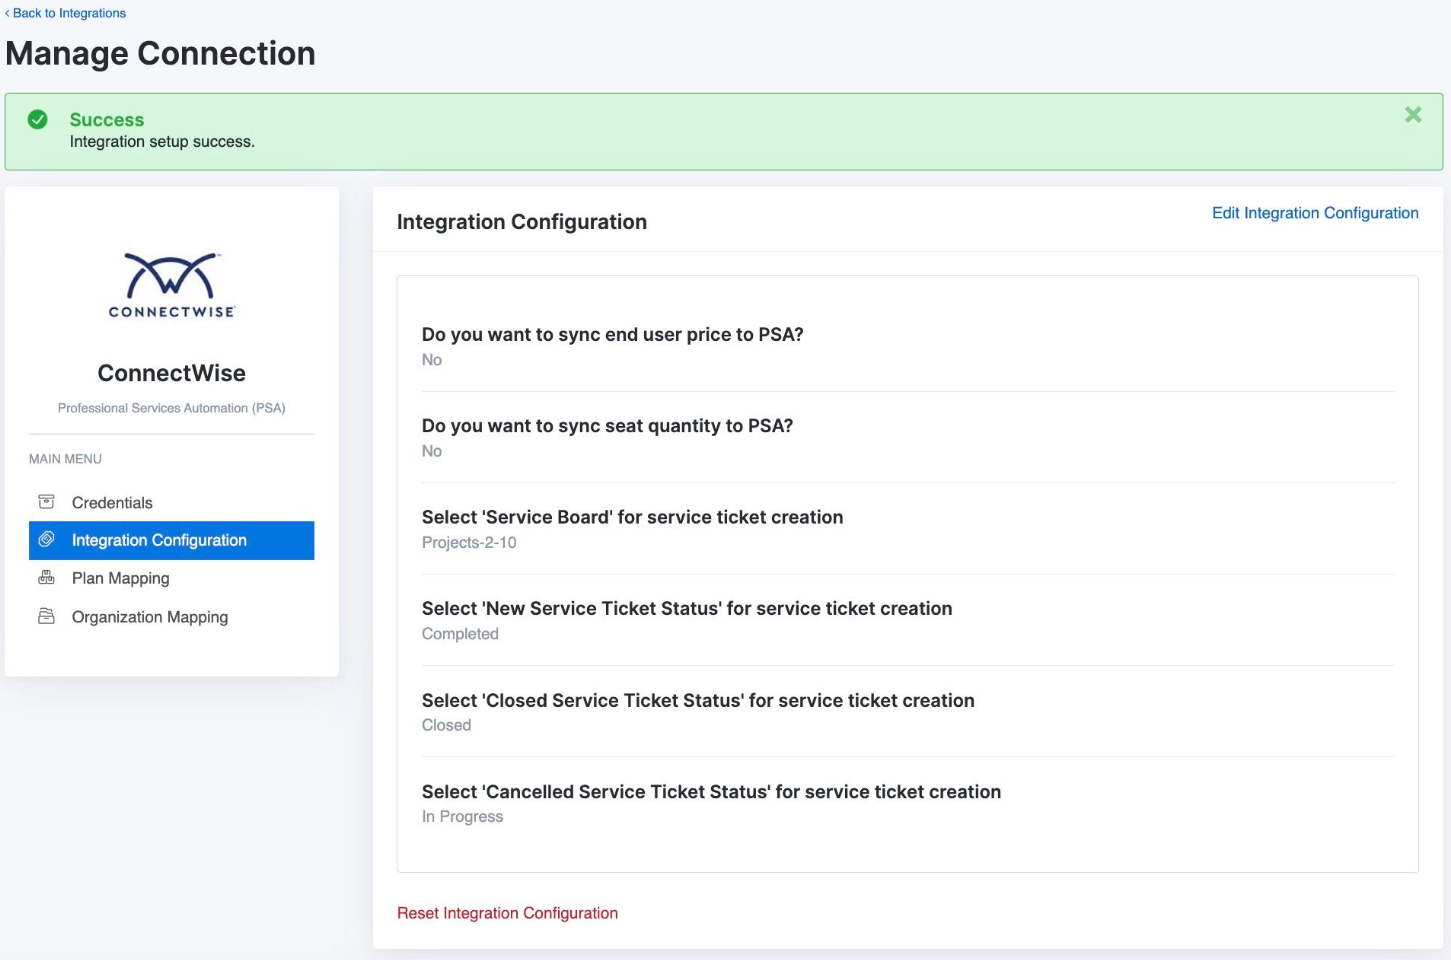Click the Integration Configuration panel heading
The height and width of the screenshot is (960, 1451).
522,222
